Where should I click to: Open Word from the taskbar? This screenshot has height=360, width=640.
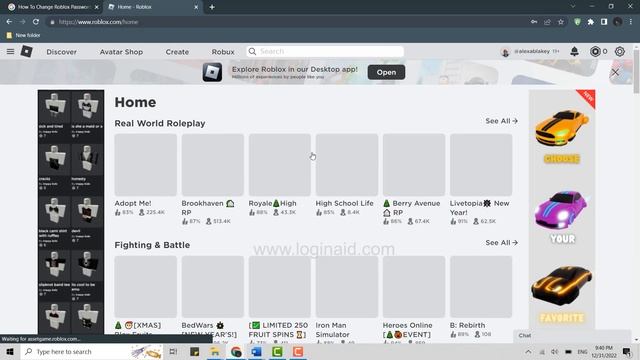click(x=256, y=351)
